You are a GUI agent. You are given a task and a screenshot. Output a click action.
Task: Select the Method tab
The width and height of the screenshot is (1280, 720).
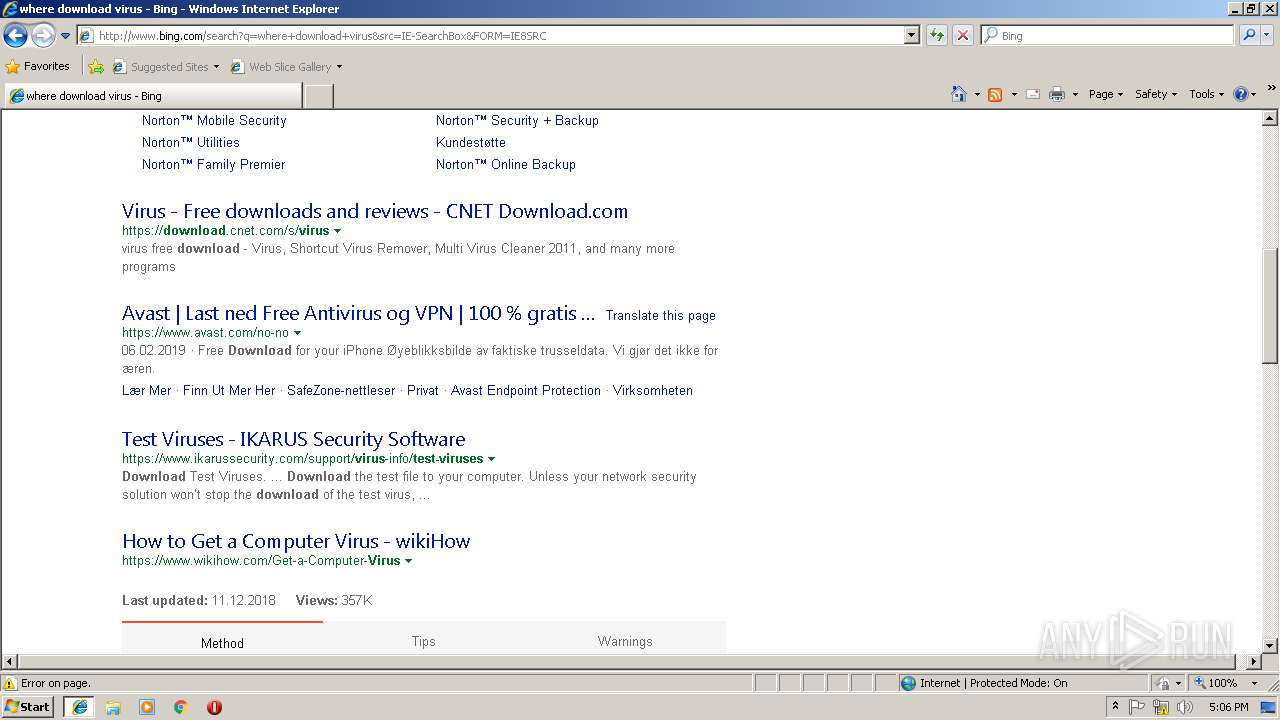(222, 642)
